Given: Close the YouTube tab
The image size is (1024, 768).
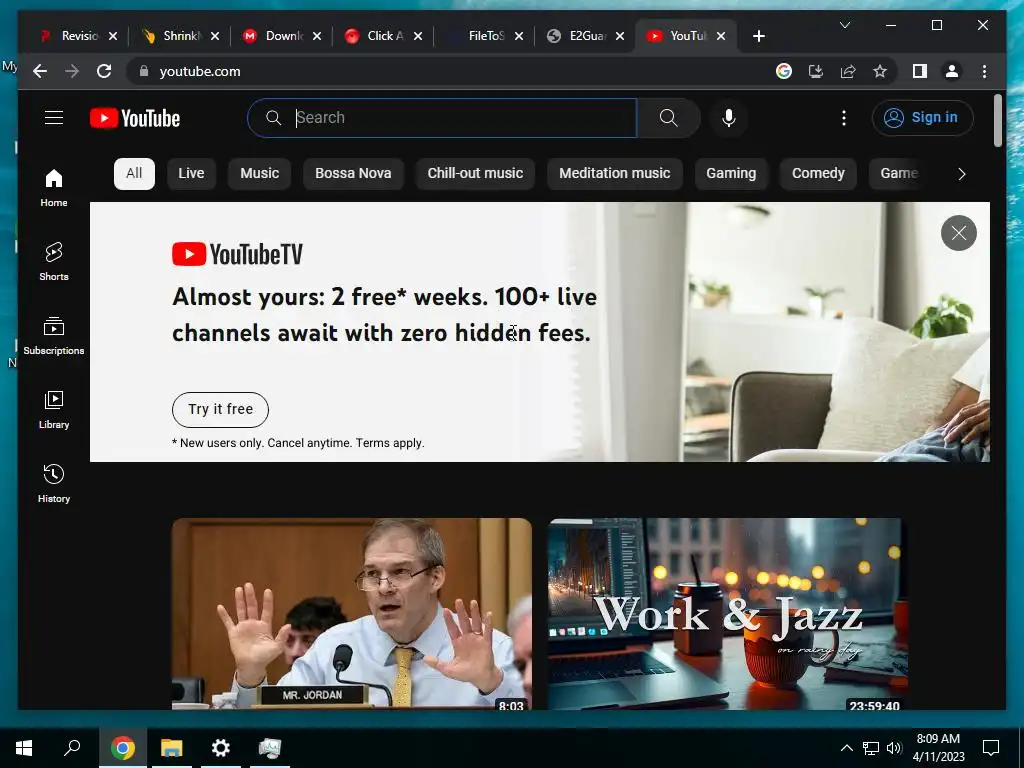Looking at the screenshot, I should pyautogui.click(x=721, y=36).
